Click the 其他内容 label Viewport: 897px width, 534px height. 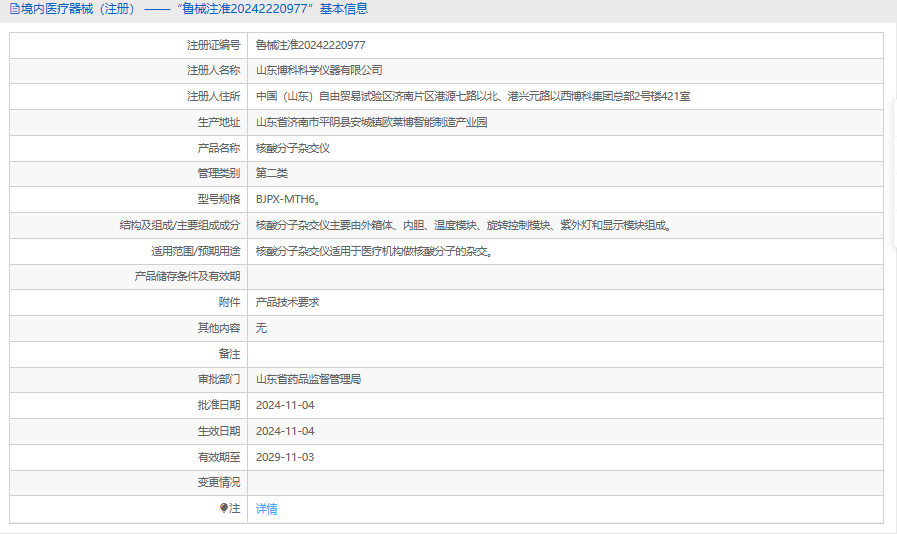tap(219, 328)
